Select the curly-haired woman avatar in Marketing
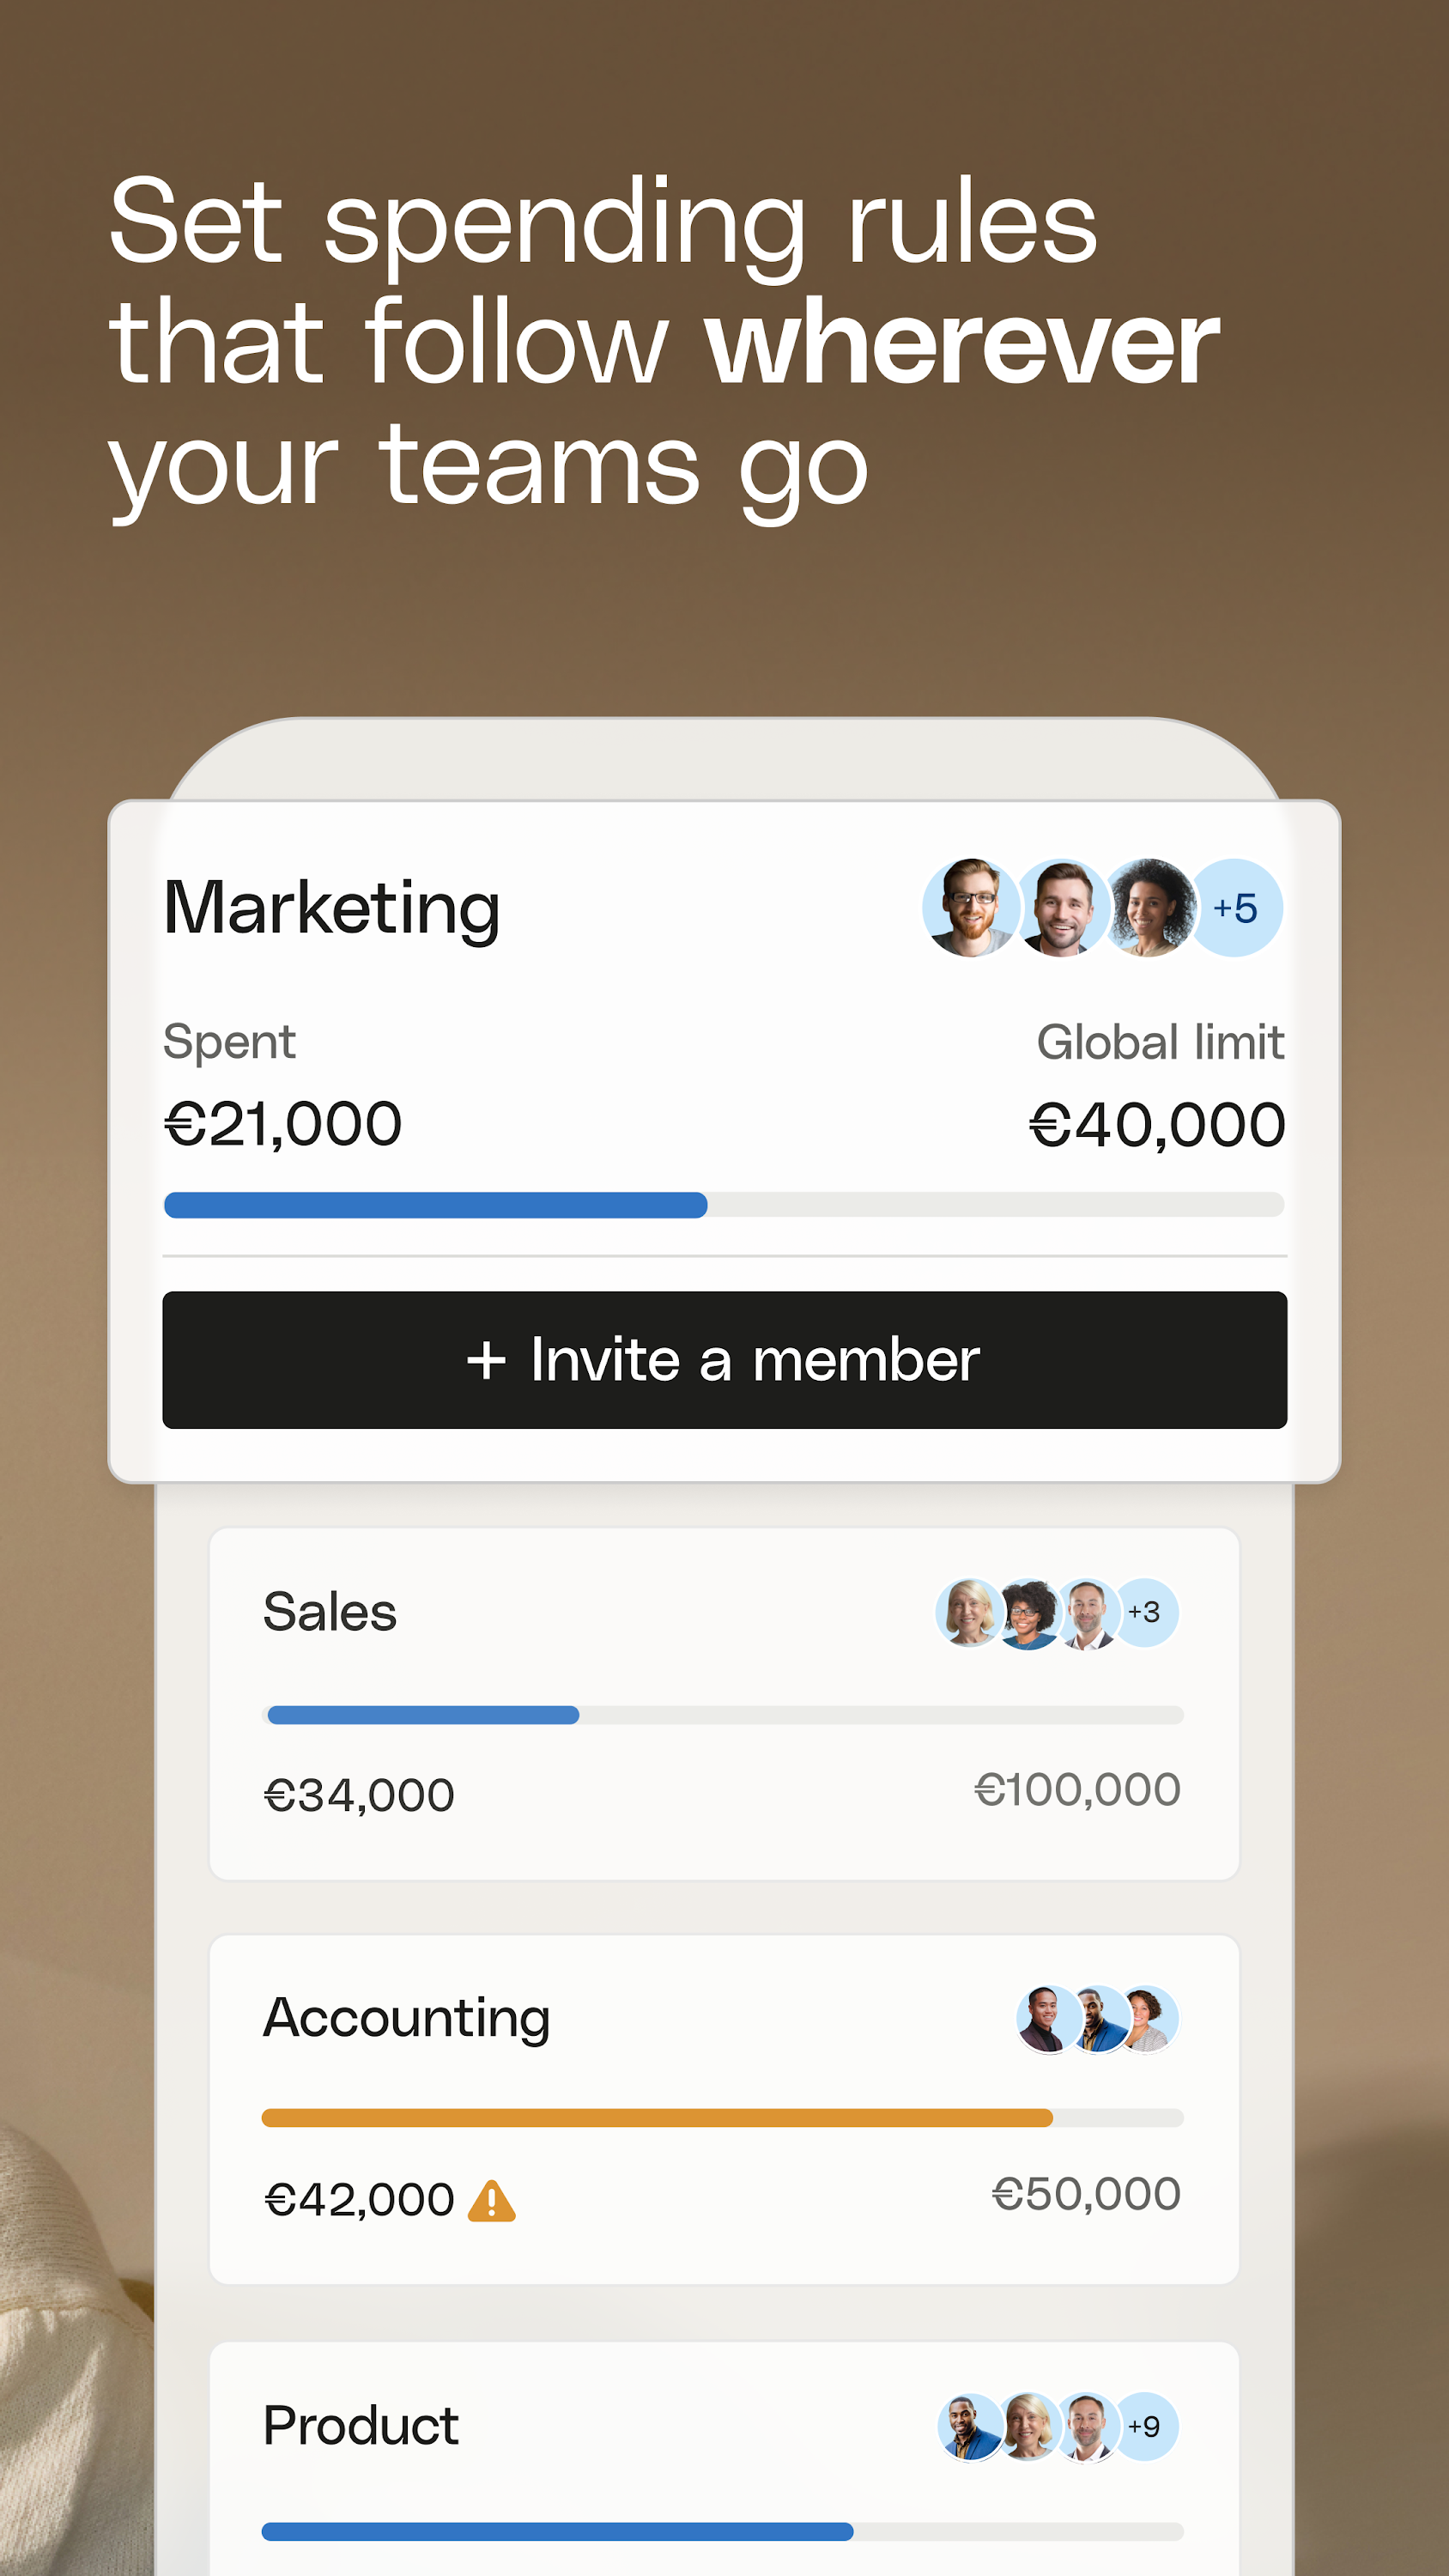The width and height of the screenshot is (1449, 2576). click(1150, 908)
